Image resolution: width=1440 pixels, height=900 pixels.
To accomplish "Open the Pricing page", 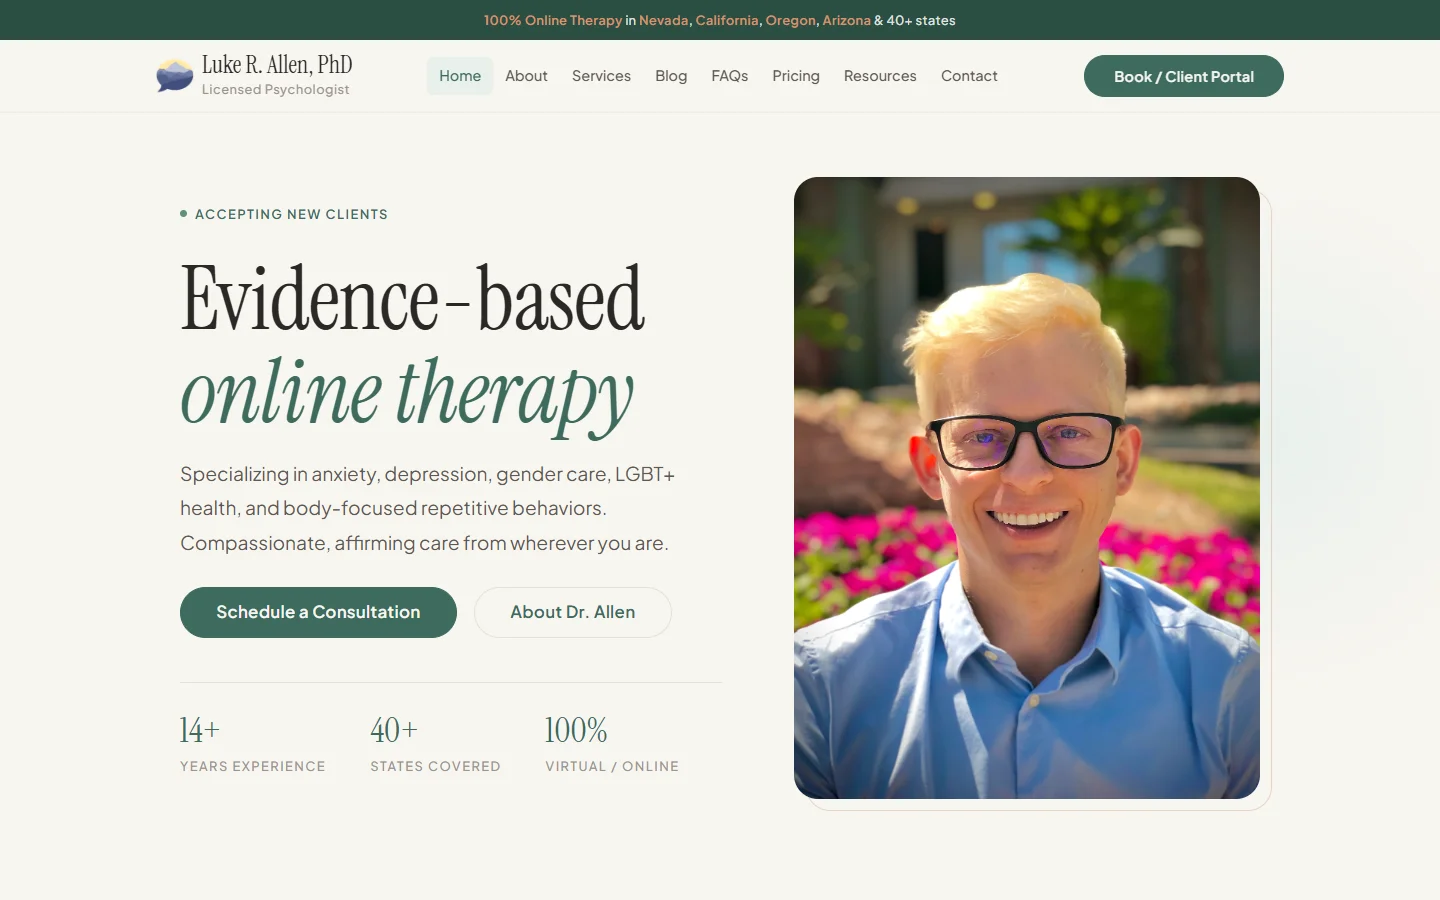I will coord(795,75).
